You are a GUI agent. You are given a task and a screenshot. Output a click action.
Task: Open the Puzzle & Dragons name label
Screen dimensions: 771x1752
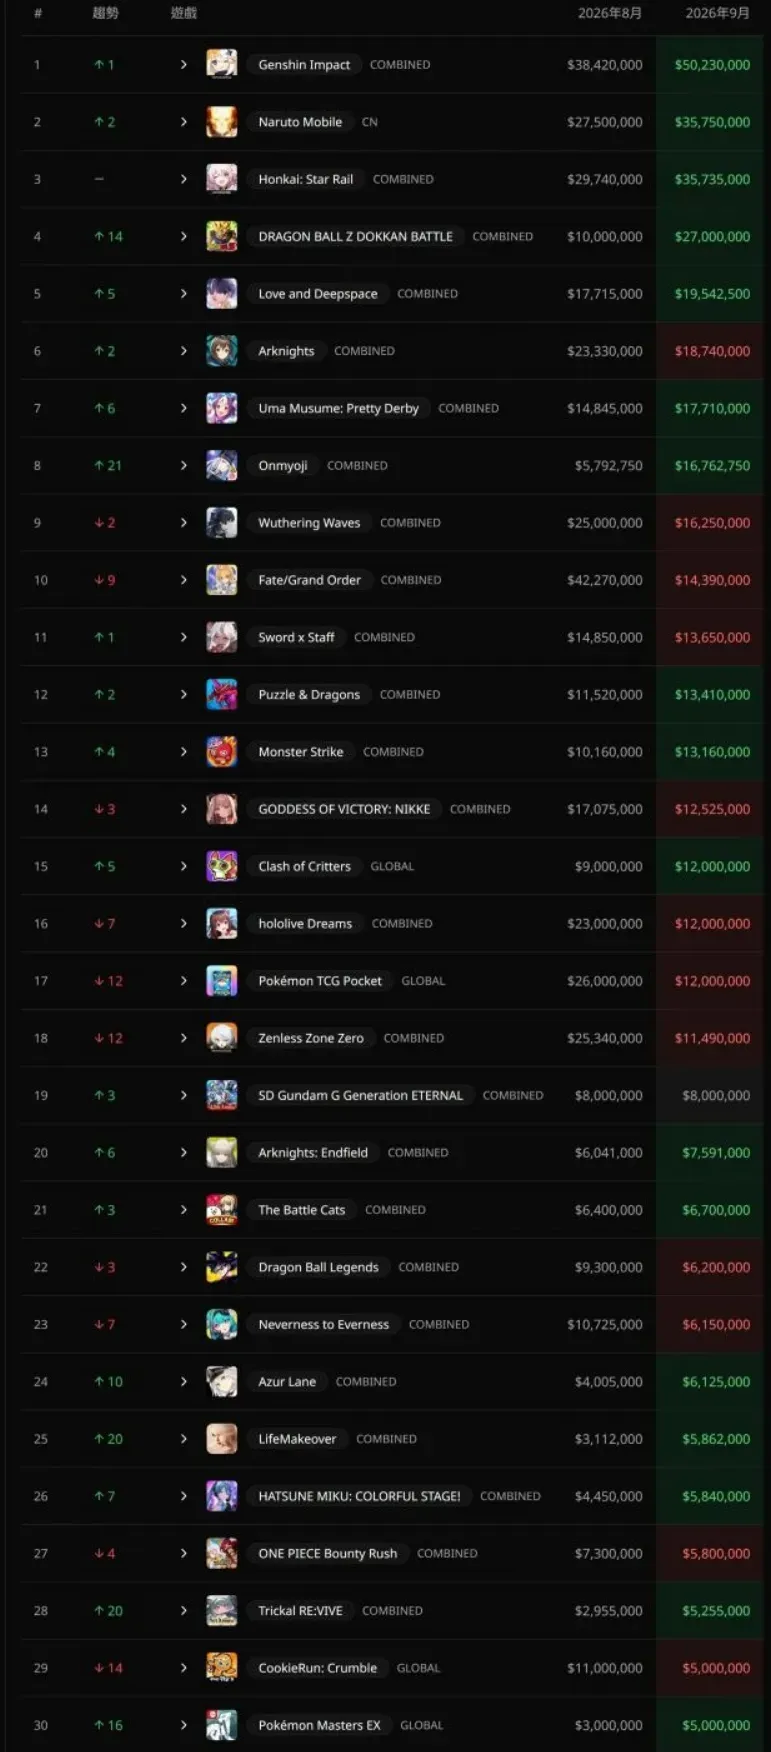click(309, 695)
